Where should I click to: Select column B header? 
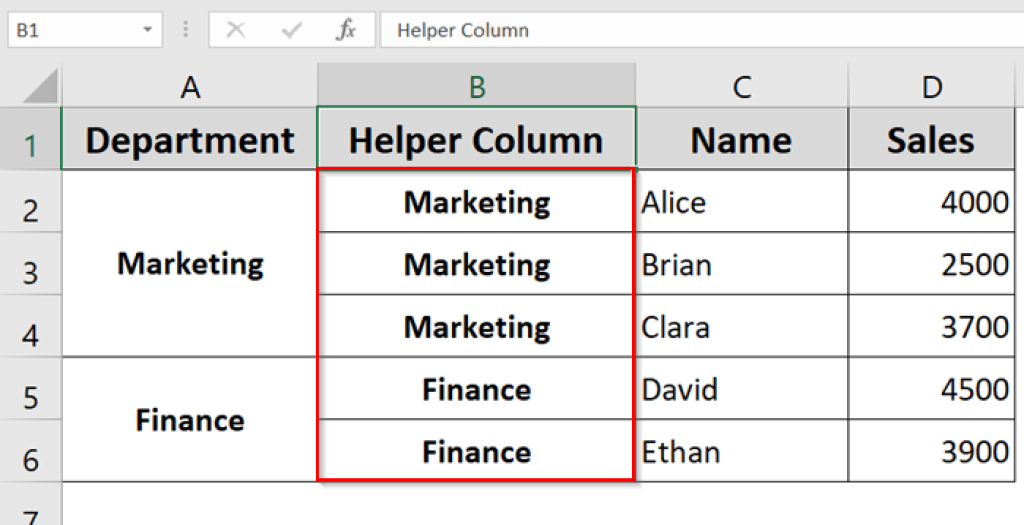click(x=477, y=88)
